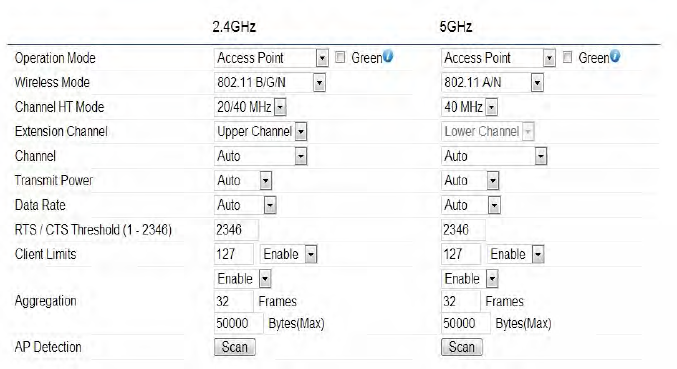Click the 5GHz Green info icon
This screenshot has height=369, width=677.
(615, 56)
